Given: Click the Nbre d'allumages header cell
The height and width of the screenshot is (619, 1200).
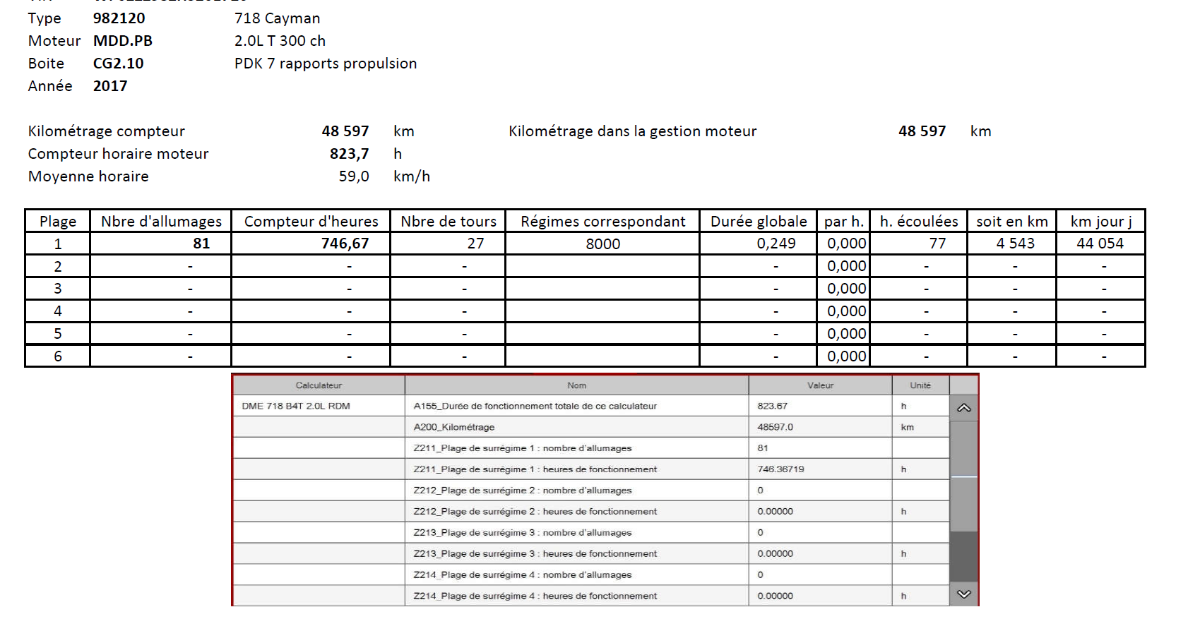Looking at the screenshot, I should 162,221.
